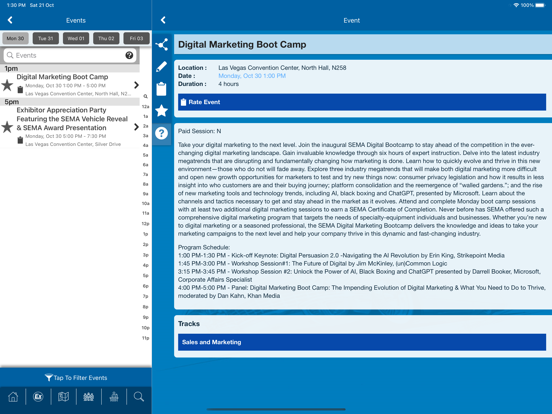Tap To Filter Events button
552x414 pixels.
click(76, 378)
